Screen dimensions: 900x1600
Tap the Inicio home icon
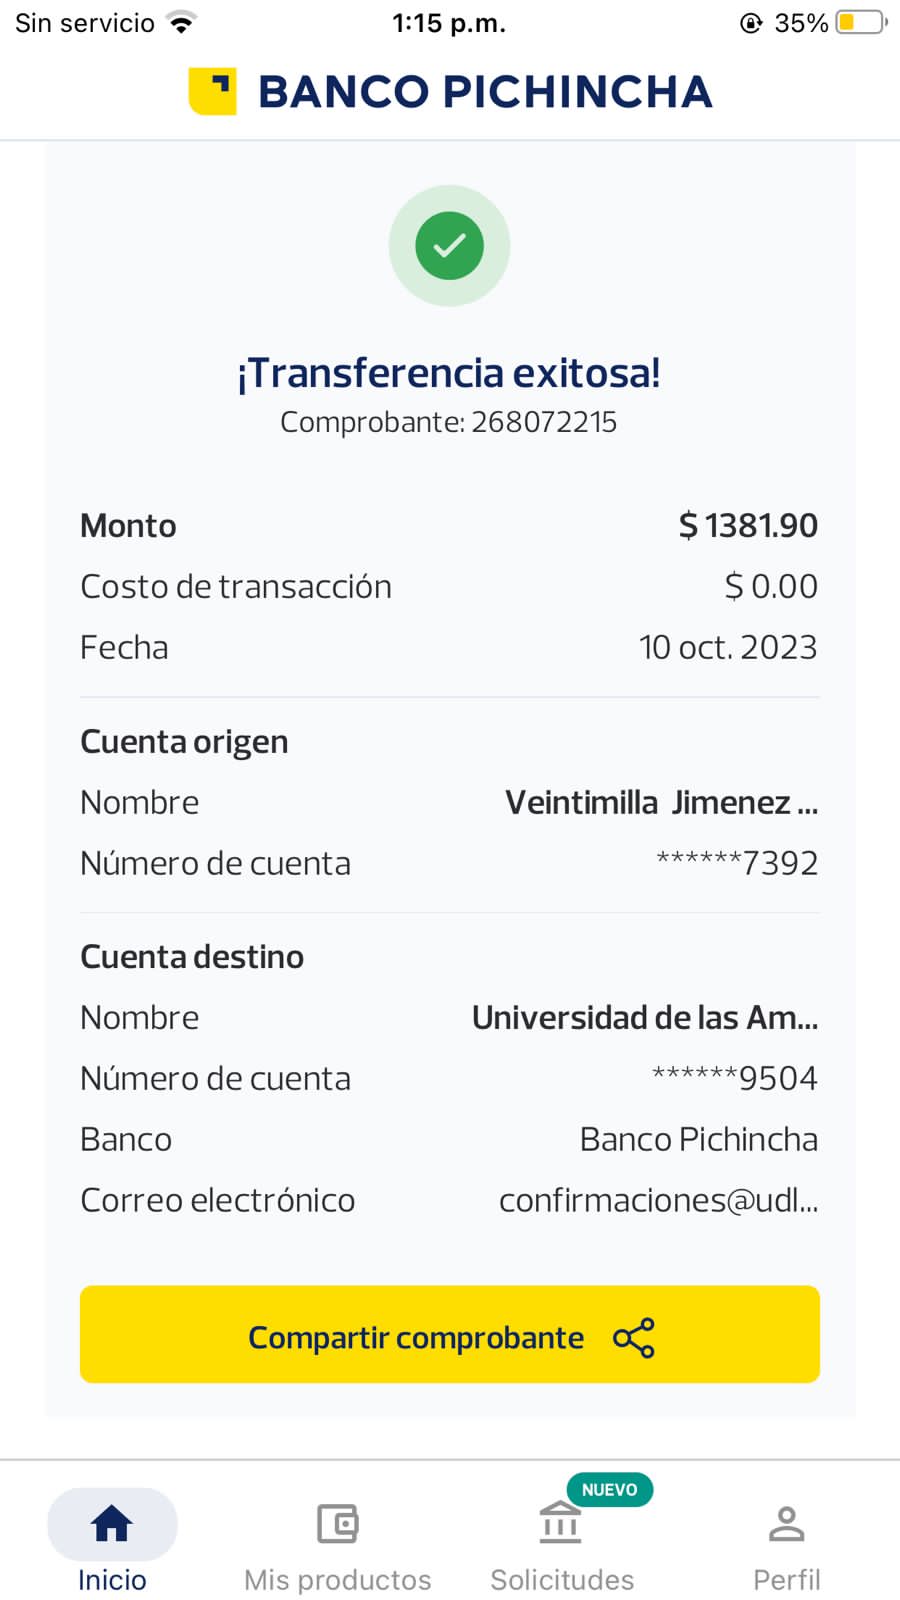coord(112,1523)
